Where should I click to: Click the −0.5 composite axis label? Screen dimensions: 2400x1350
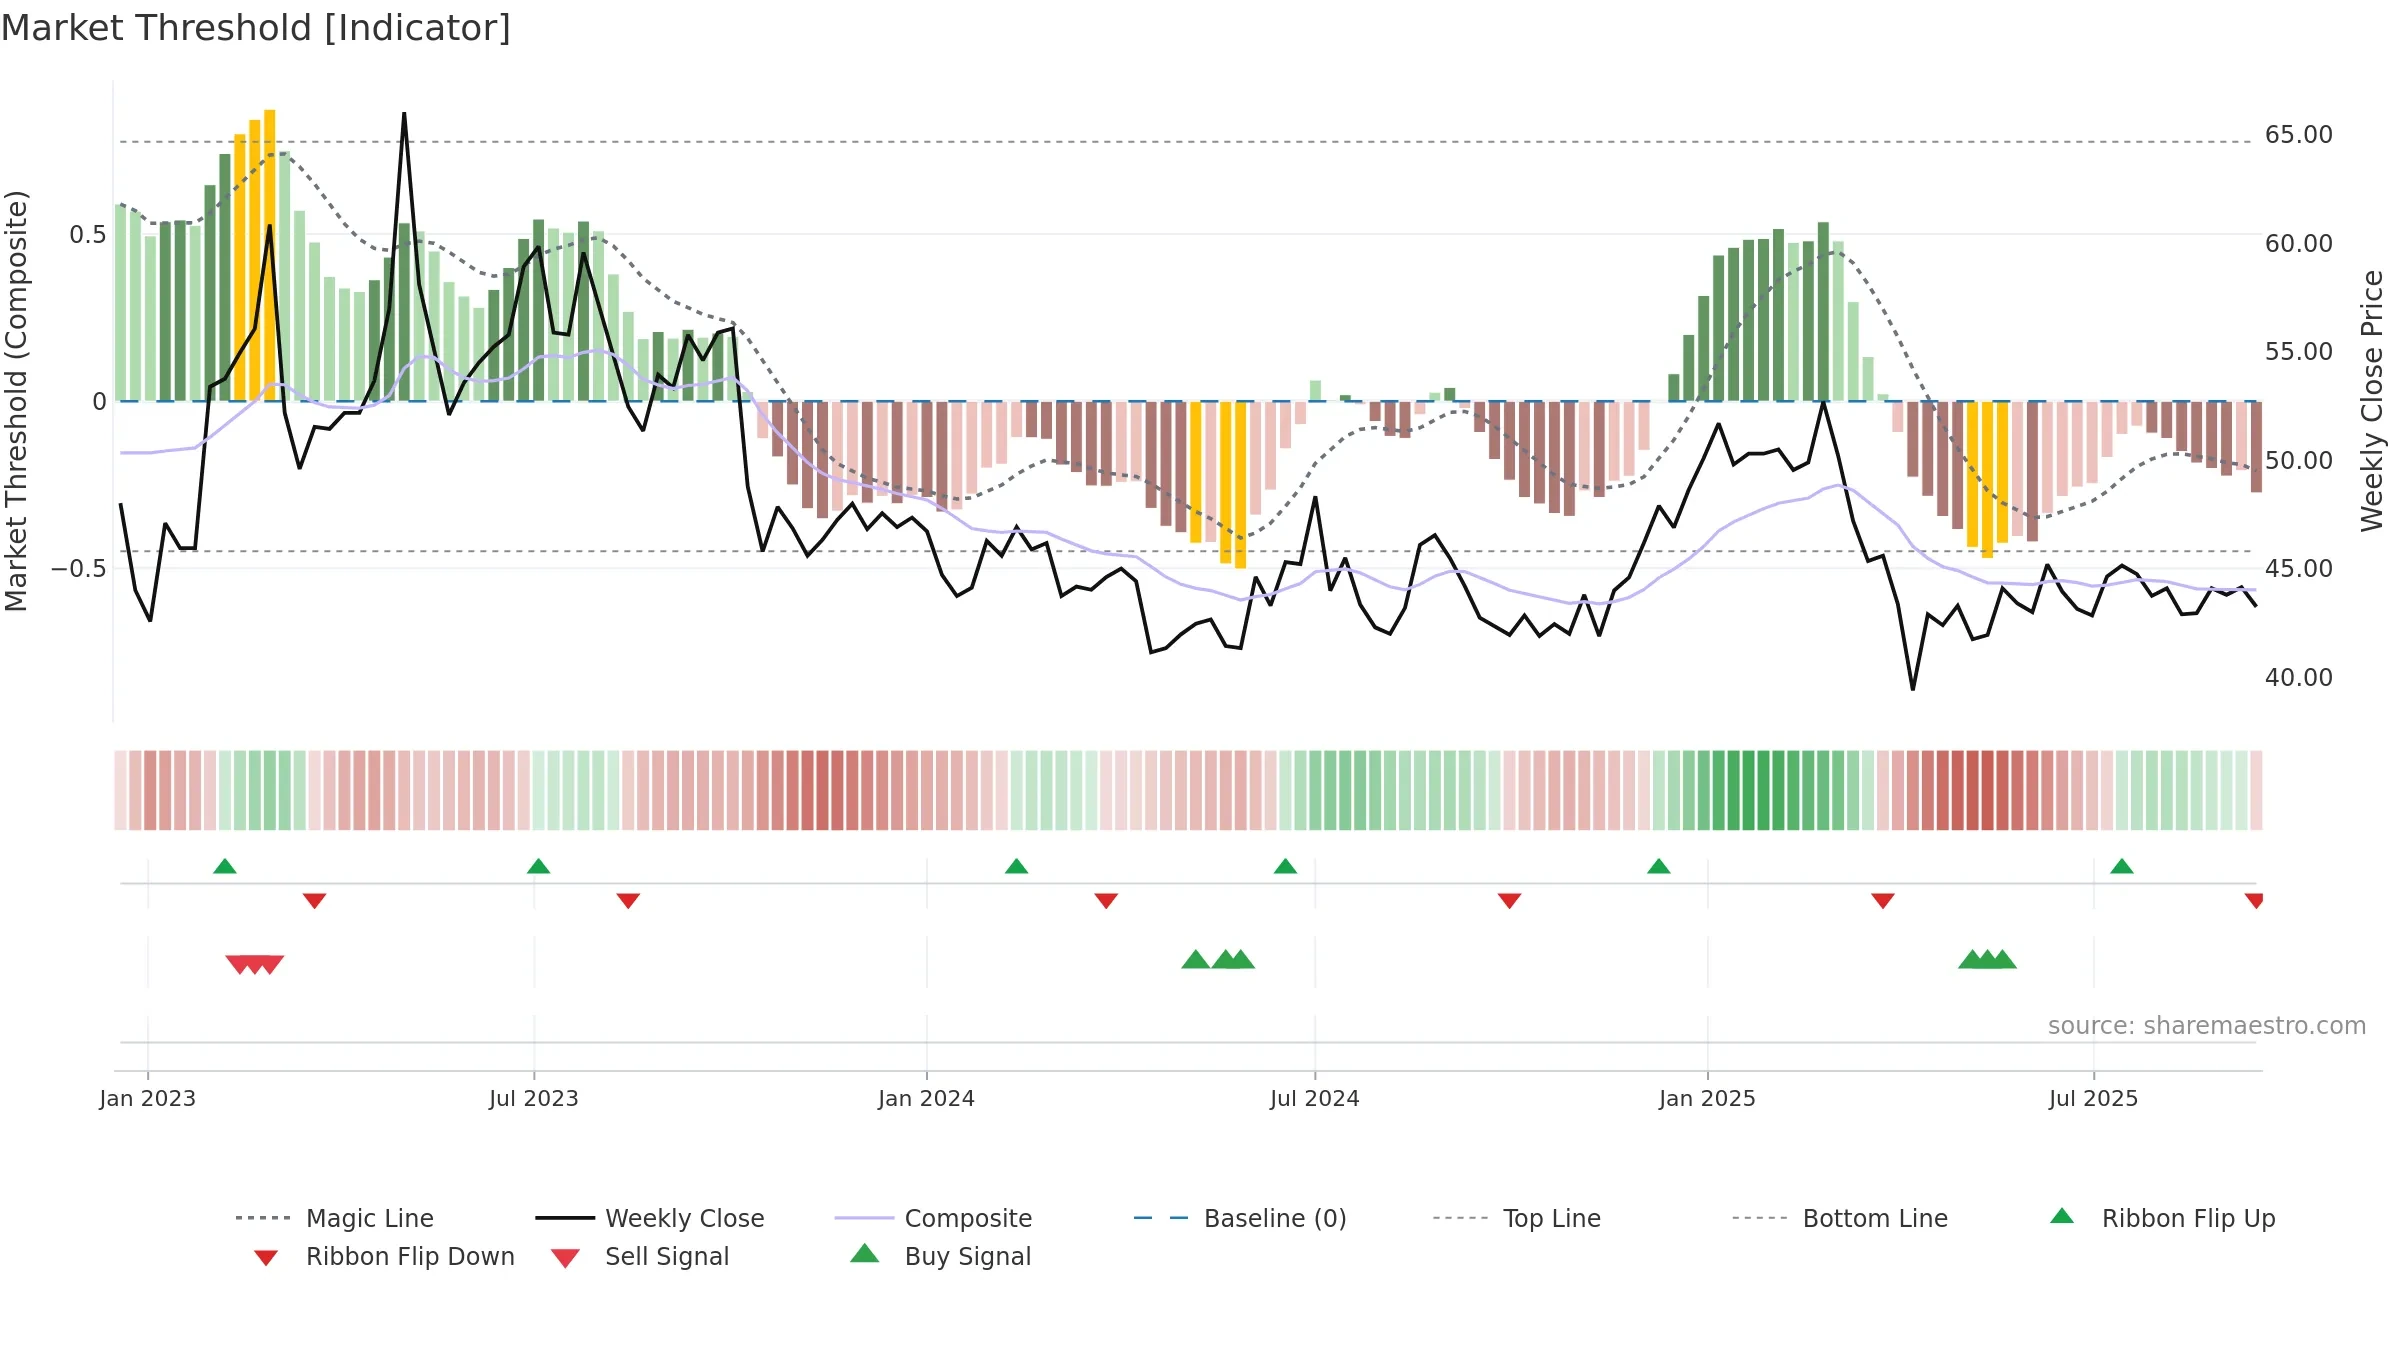(x=79, y=569)
